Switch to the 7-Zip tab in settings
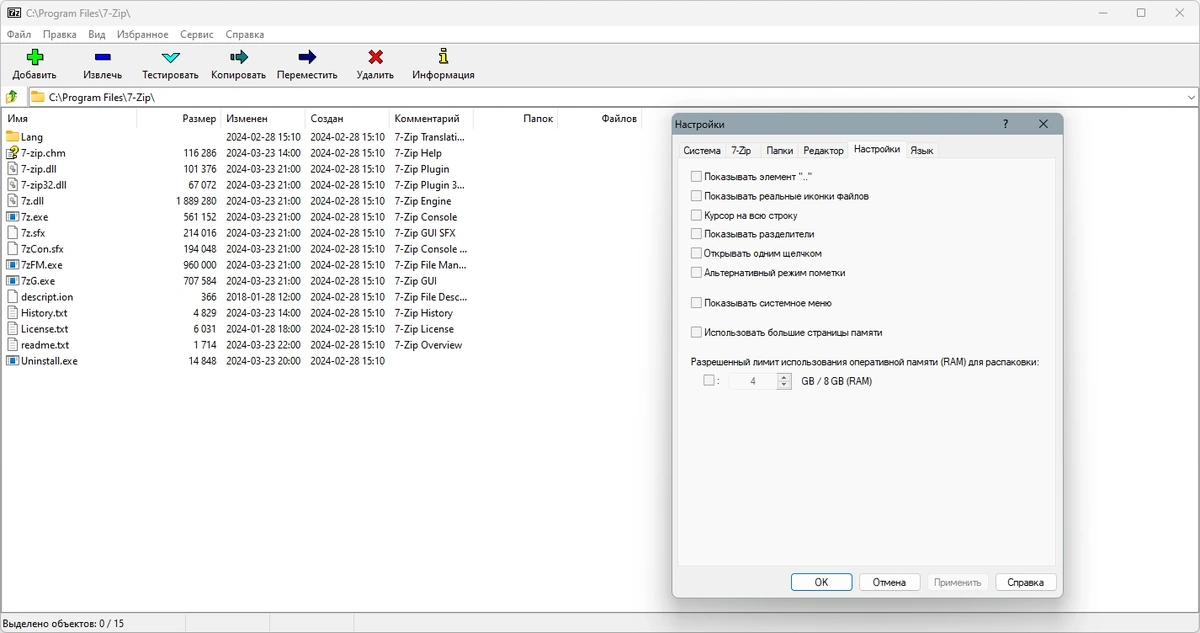Viewport: 1200px width, 633px height. [741, 151]
